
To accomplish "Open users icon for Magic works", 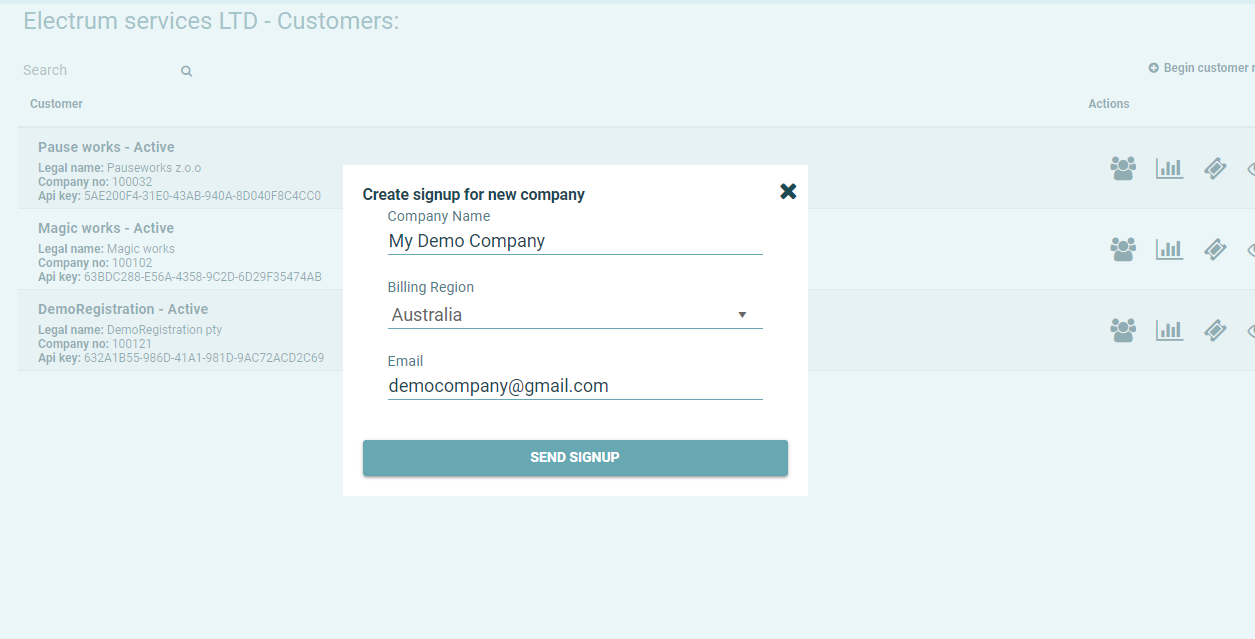I will (1123, 249).
